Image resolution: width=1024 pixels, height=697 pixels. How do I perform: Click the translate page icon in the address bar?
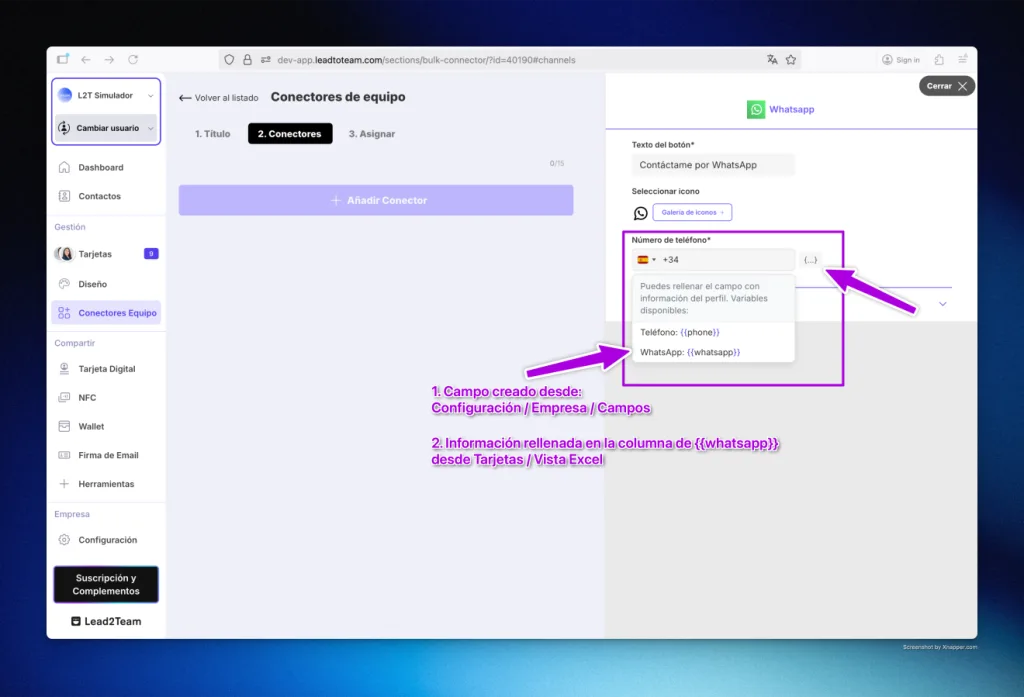point(772,59)
